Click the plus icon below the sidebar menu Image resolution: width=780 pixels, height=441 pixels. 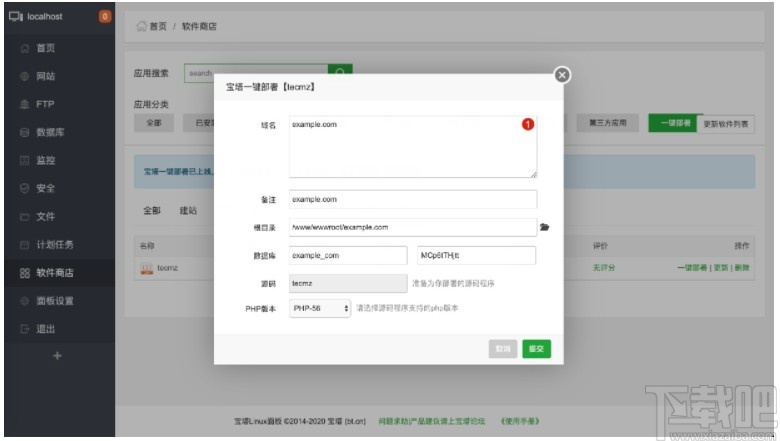[57, 356]
